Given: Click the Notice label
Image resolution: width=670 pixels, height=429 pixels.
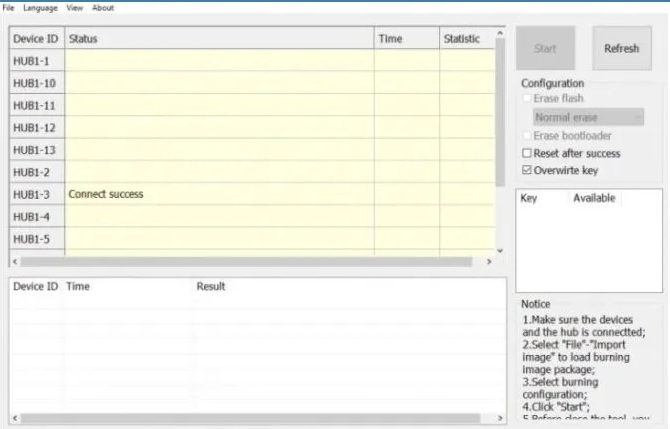Looking at the screenshot, I should click(x=535, y=304).
